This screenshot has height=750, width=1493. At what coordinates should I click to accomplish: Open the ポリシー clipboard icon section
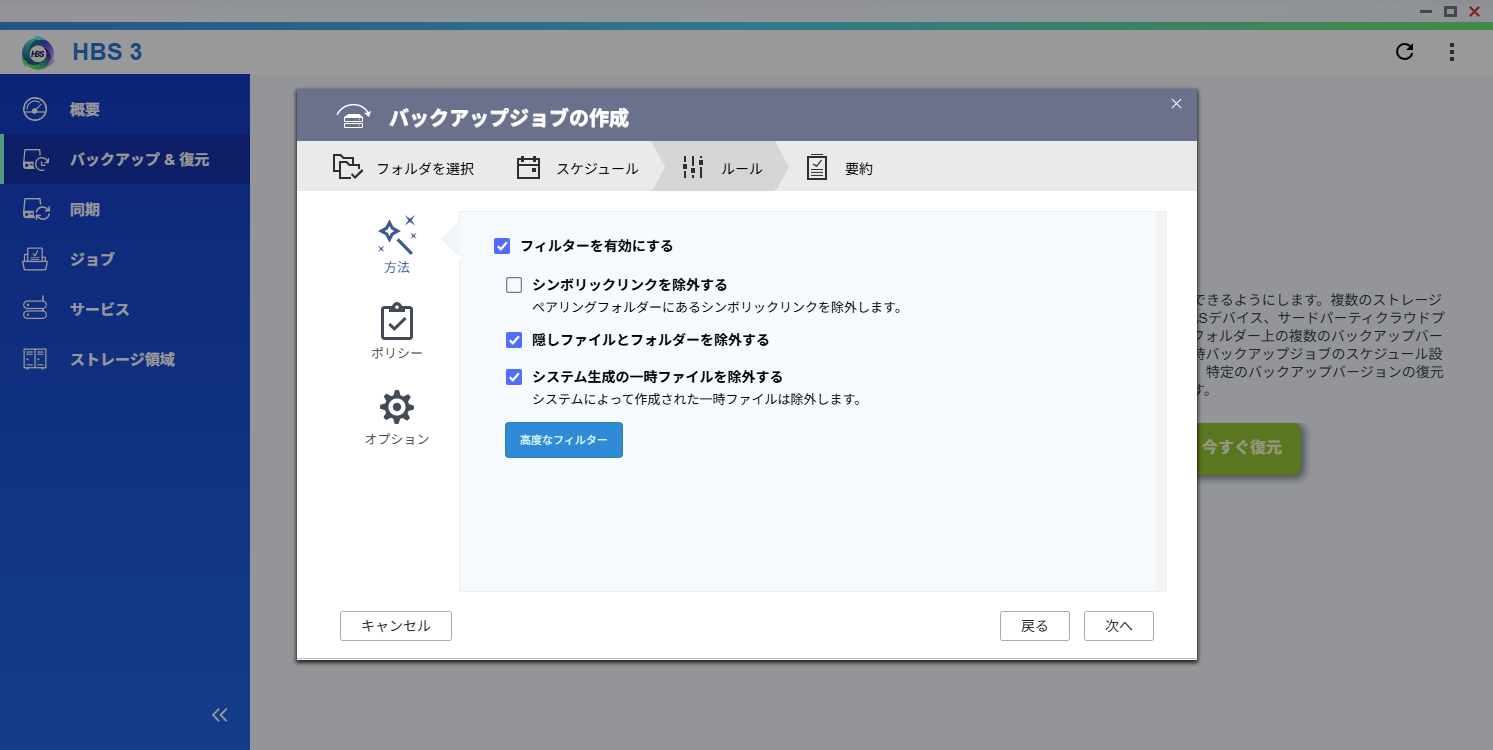(397, 322)
